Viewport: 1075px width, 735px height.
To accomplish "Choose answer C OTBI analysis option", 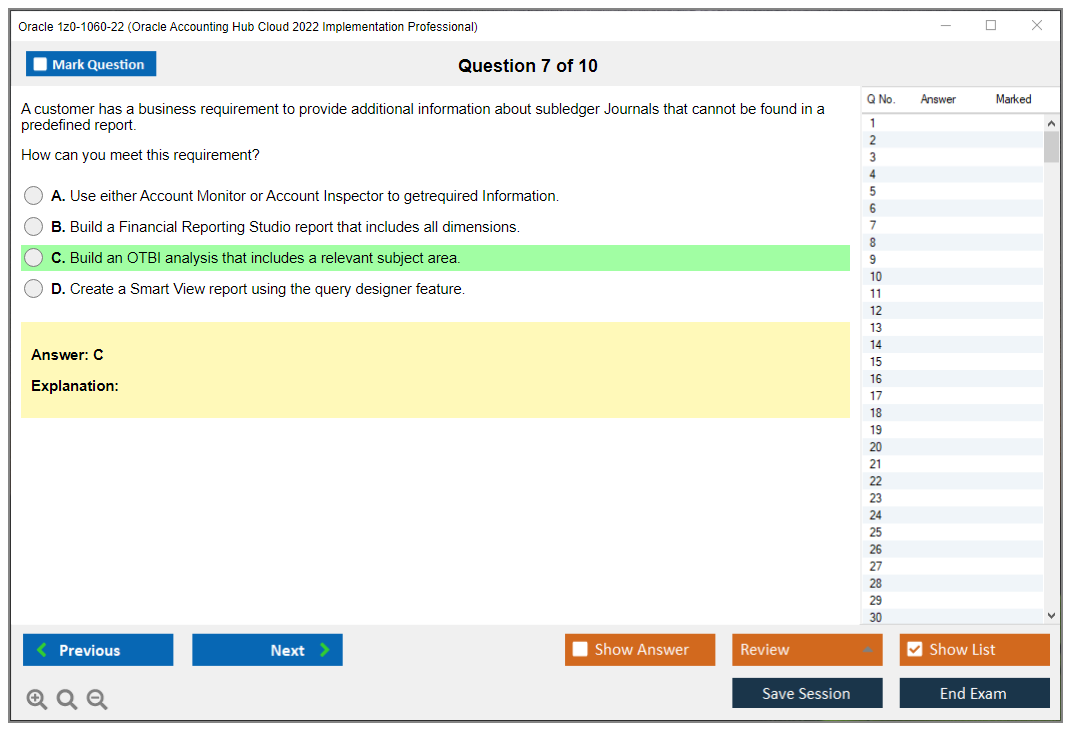I will point(34,258).
